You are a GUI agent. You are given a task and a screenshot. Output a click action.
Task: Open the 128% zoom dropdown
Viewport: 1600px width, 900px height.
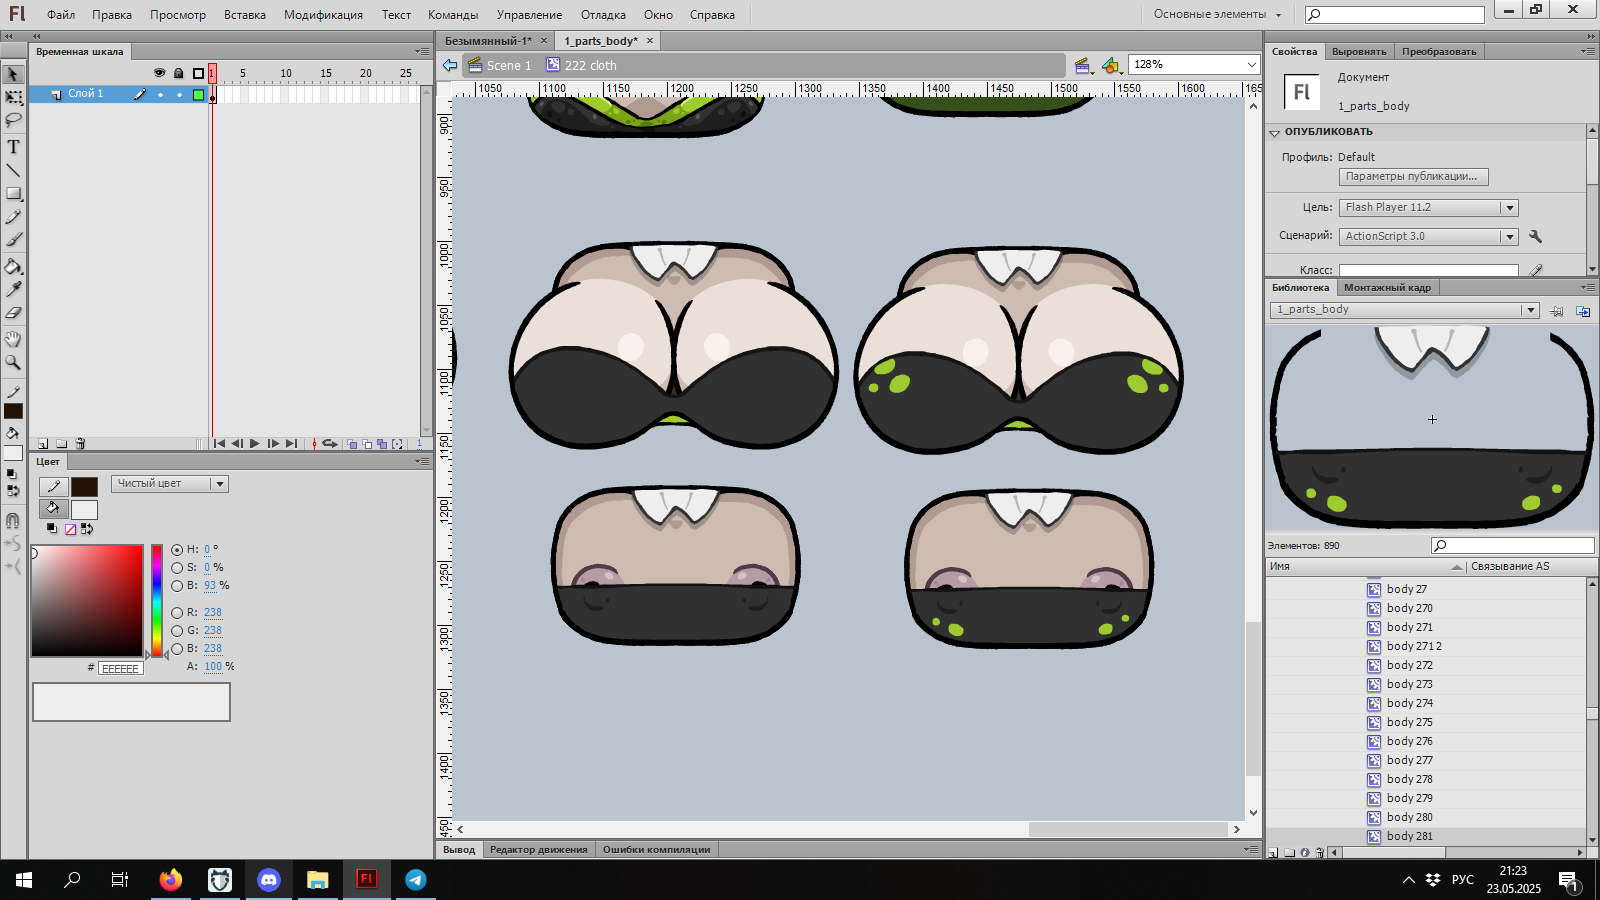[x=1251, y=65]
